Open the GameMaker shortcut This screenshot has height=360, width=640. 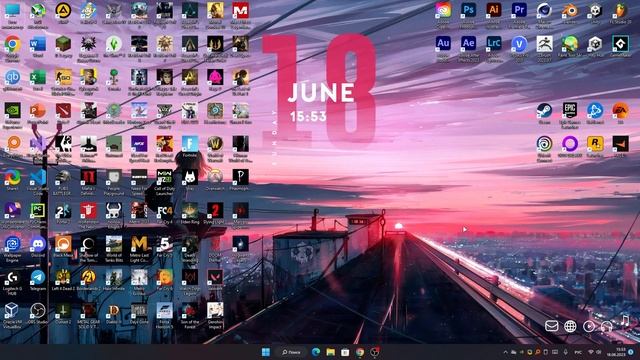click(620, 44)
